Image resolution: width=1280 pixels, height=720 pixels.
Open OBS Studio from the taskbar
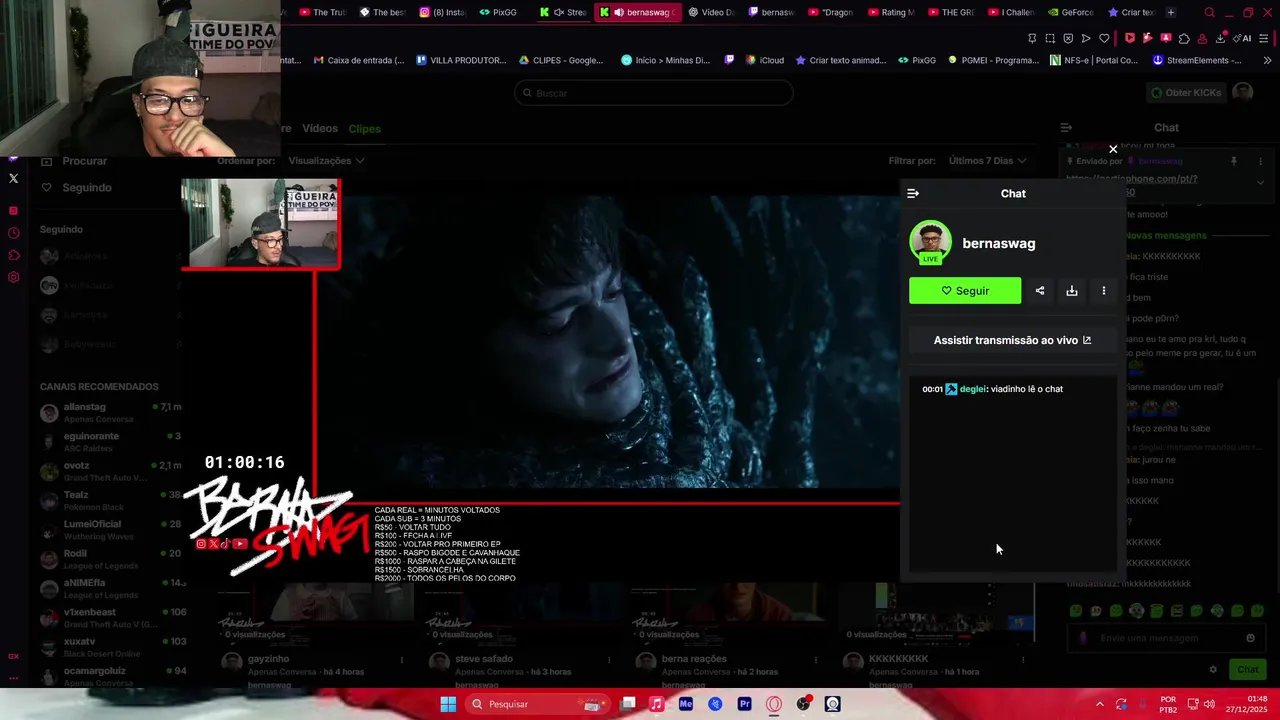pos(803,704)
